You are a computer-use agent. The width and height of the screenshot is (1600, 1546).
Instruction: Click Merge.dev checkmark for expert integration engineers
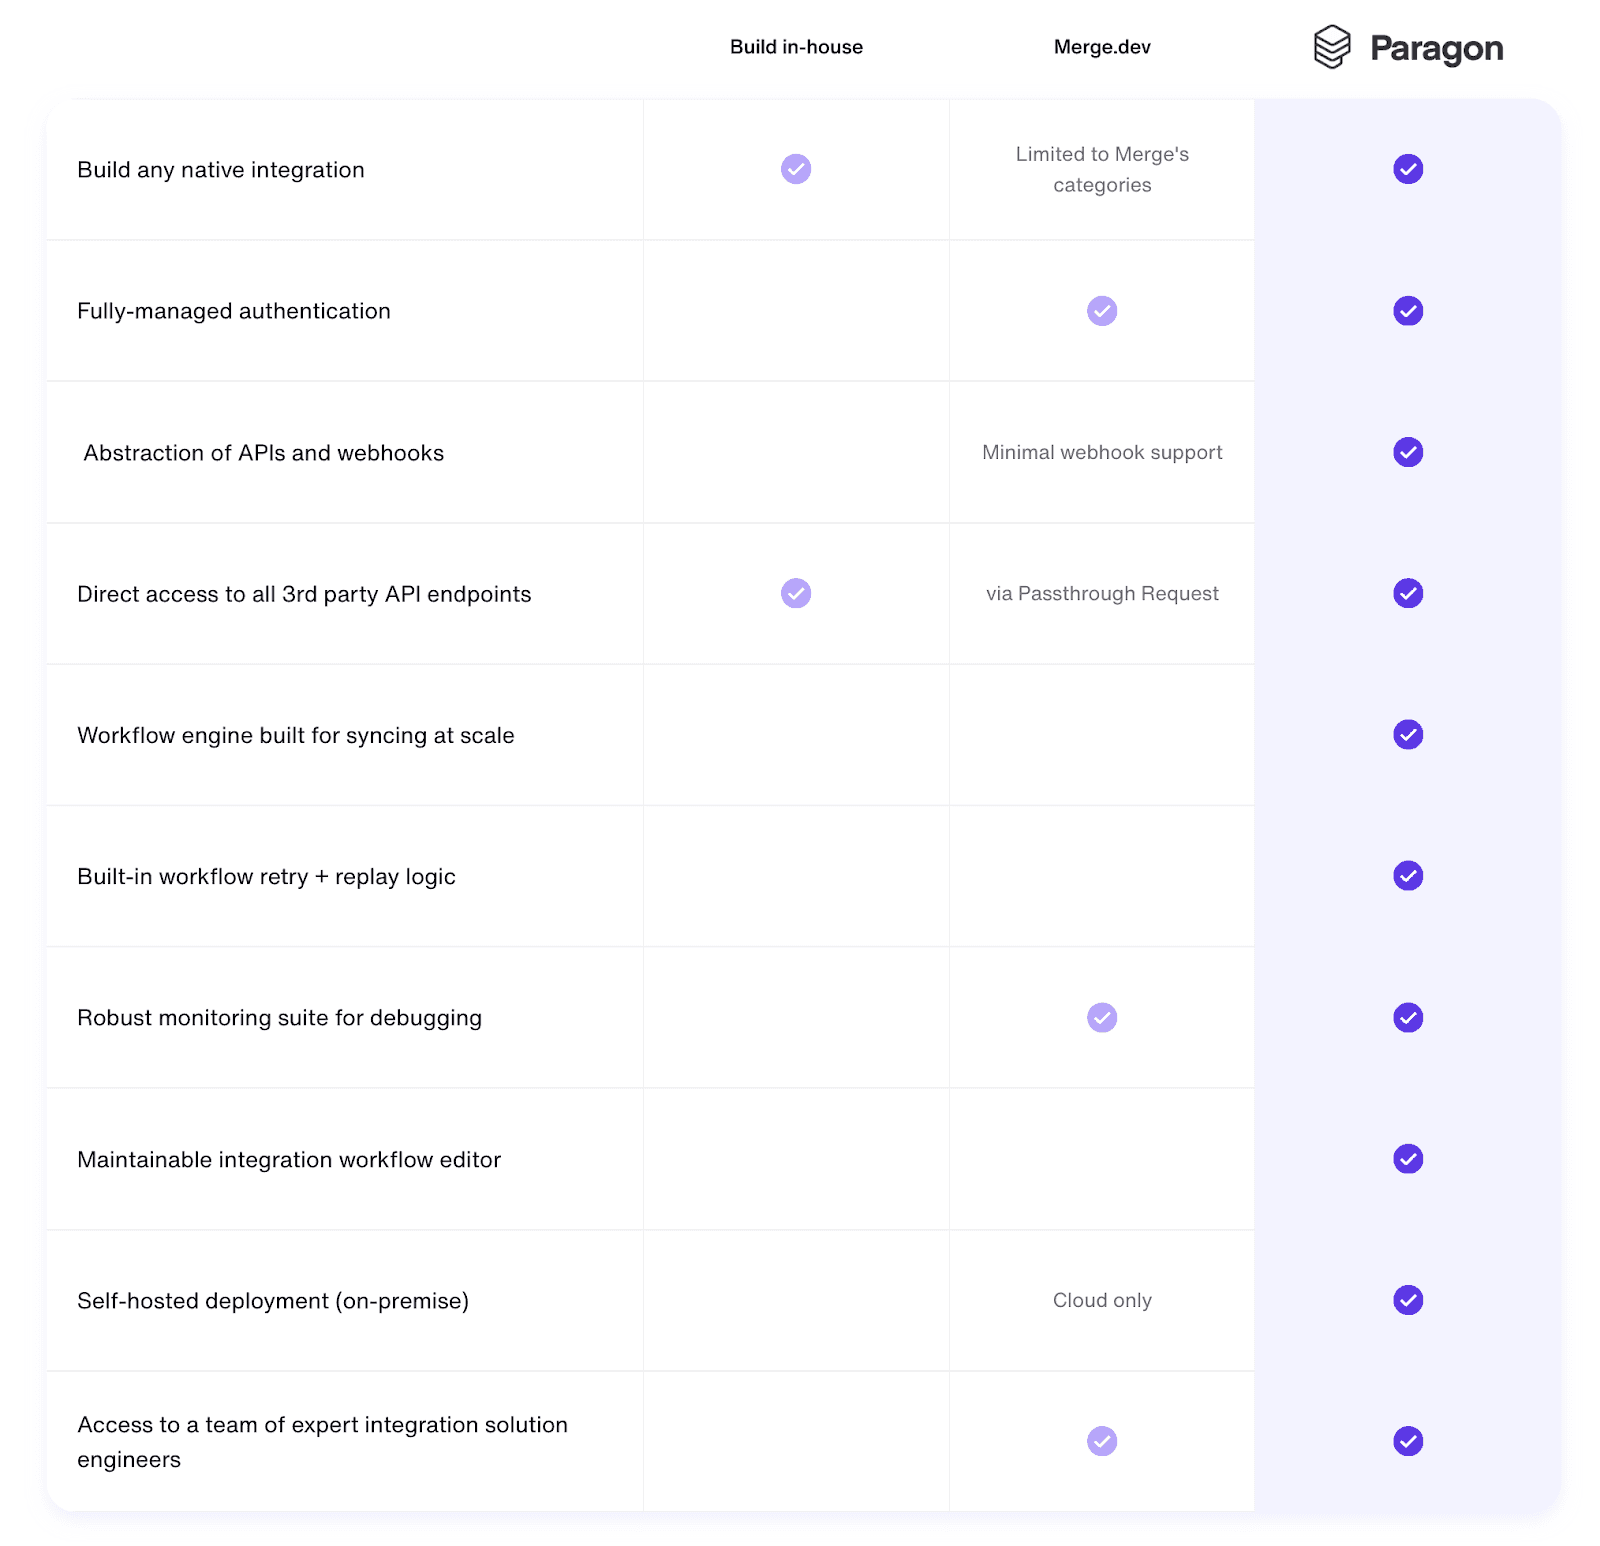[1102, 1441]
